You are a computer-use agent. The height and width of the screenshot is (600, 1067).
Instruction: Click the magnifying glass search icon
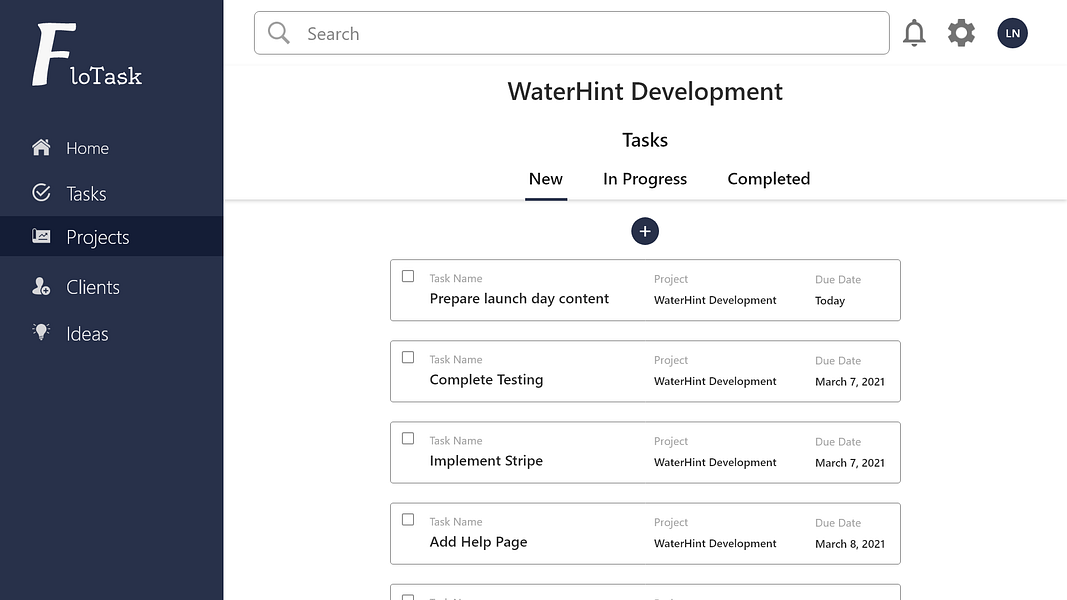[279, 34]
